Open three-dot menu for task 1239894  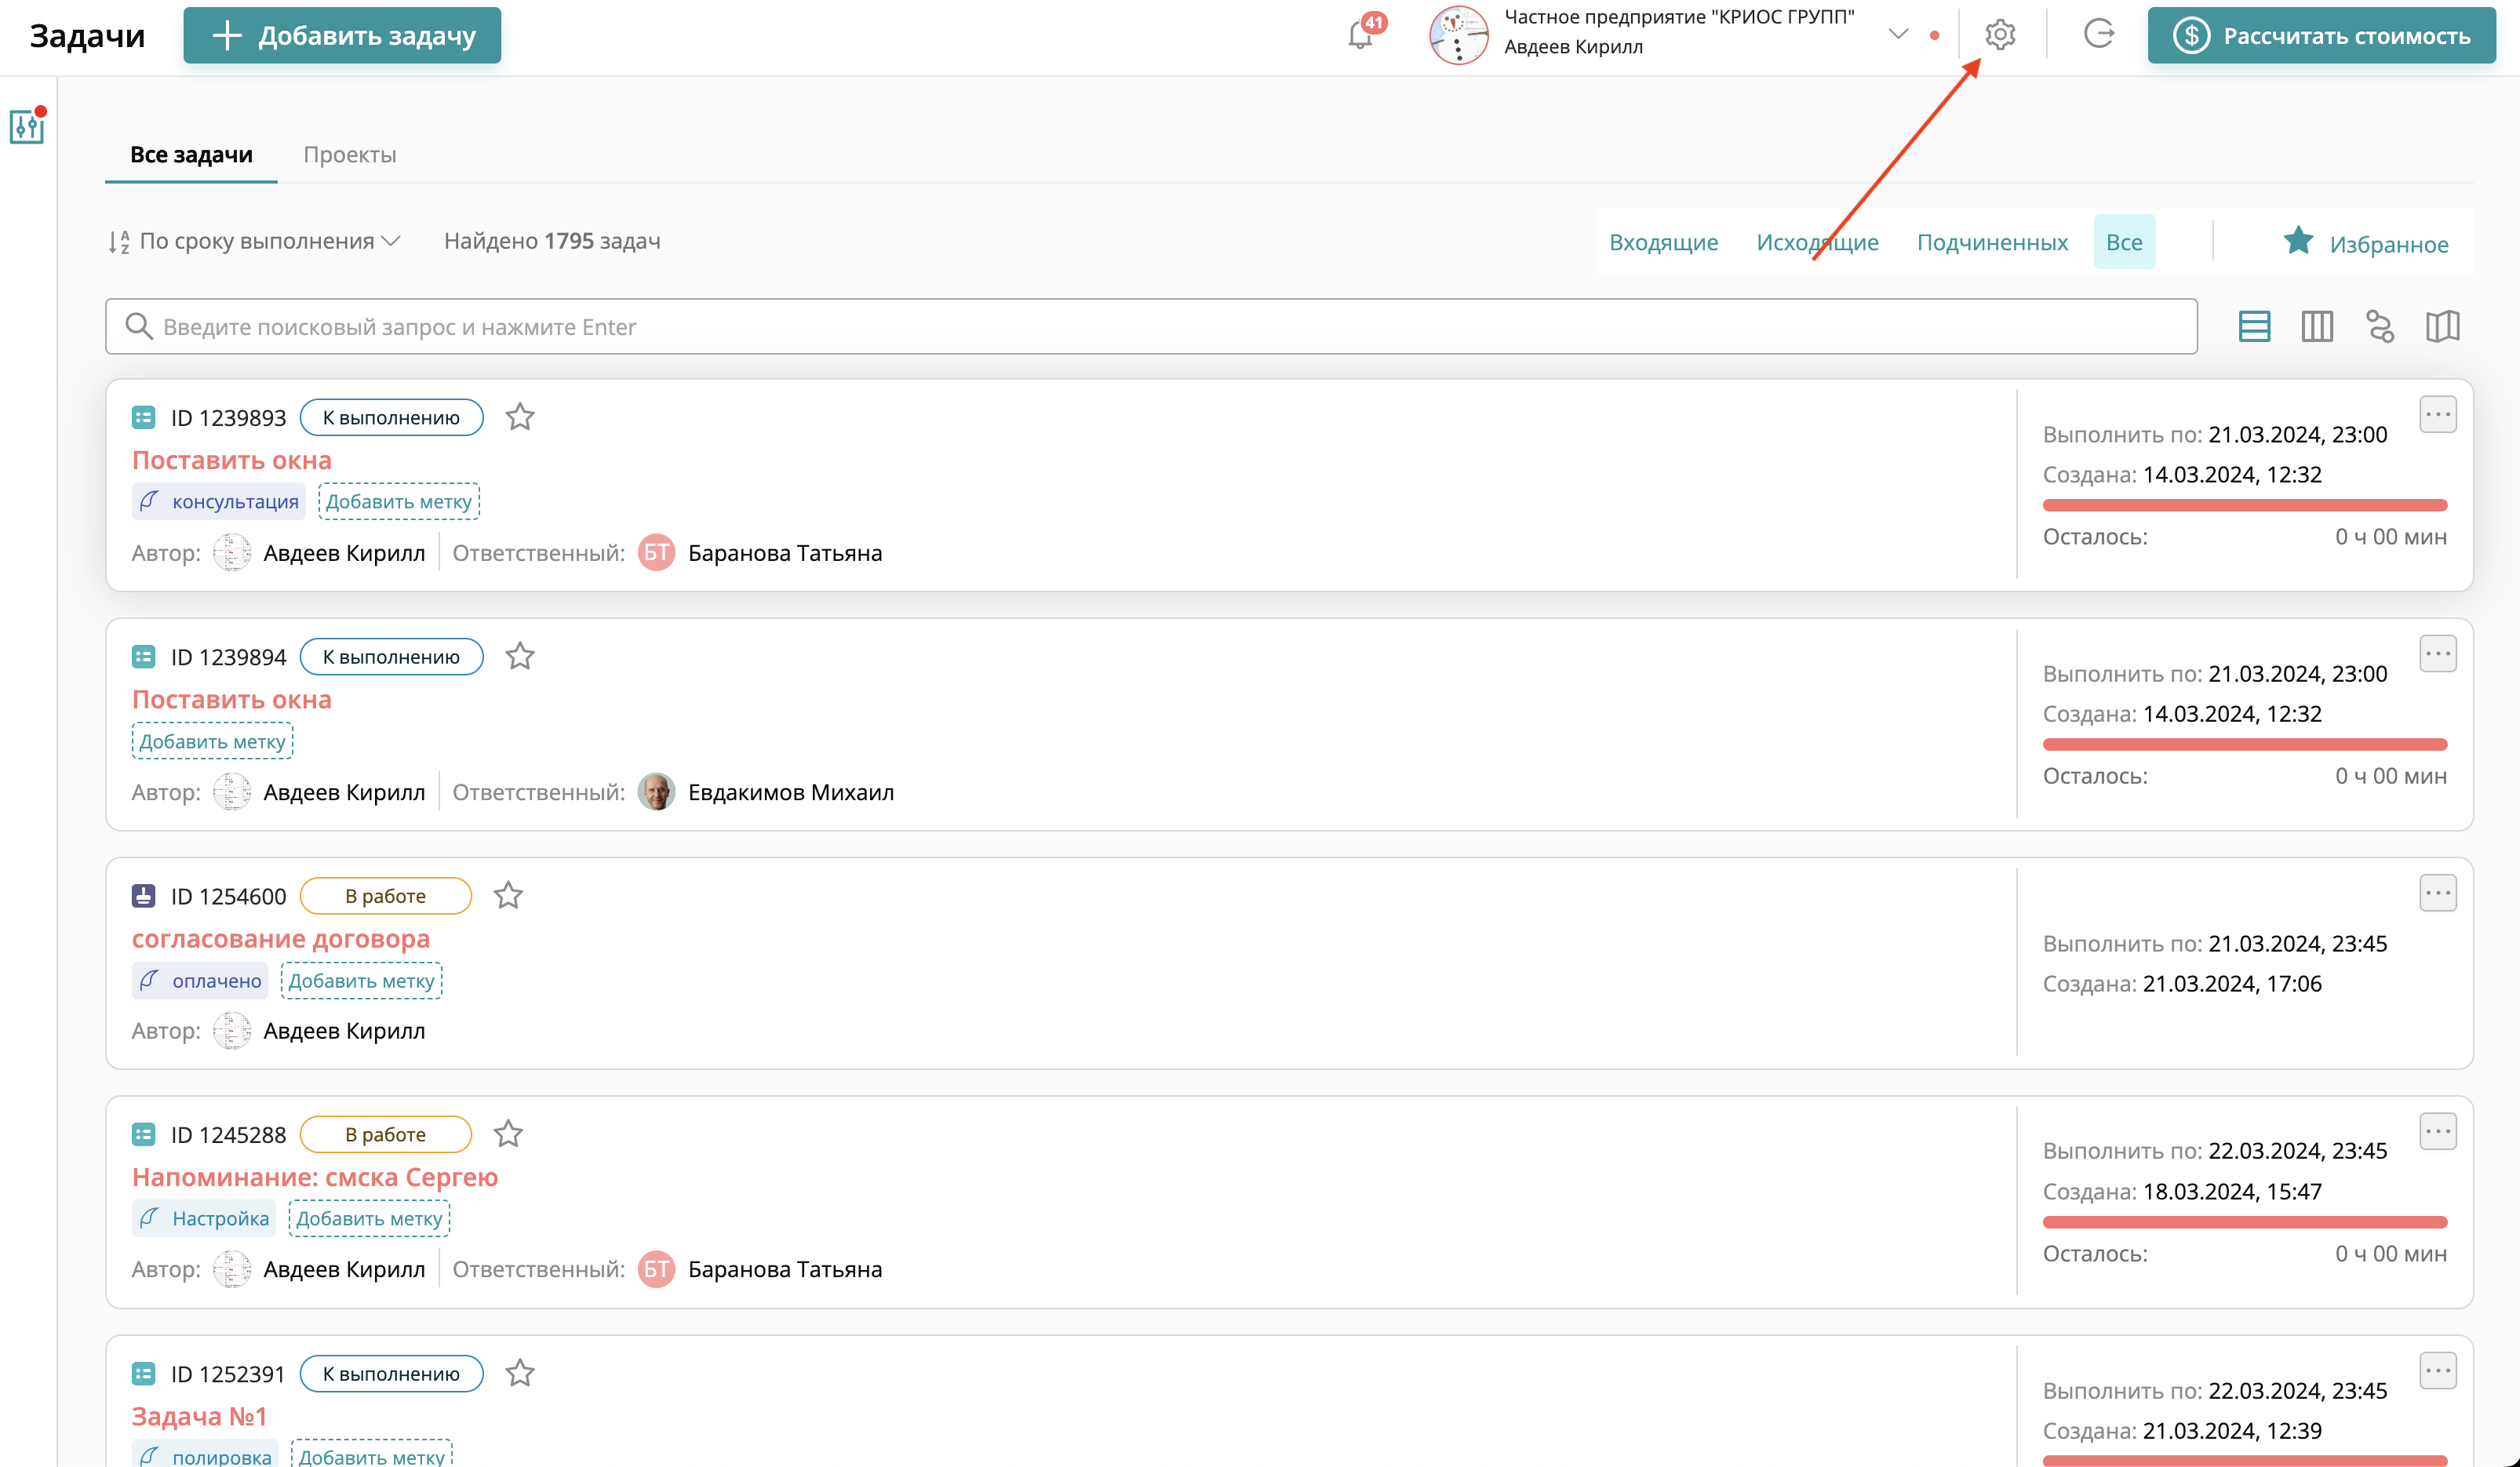(x=2437, y=654)
